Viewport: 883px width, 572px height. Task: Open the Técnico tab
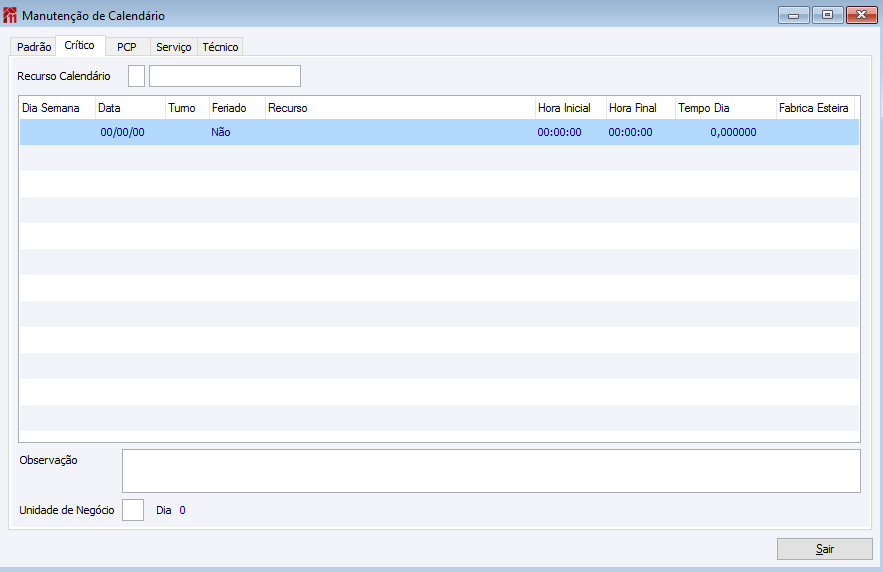tap(220, 47)
